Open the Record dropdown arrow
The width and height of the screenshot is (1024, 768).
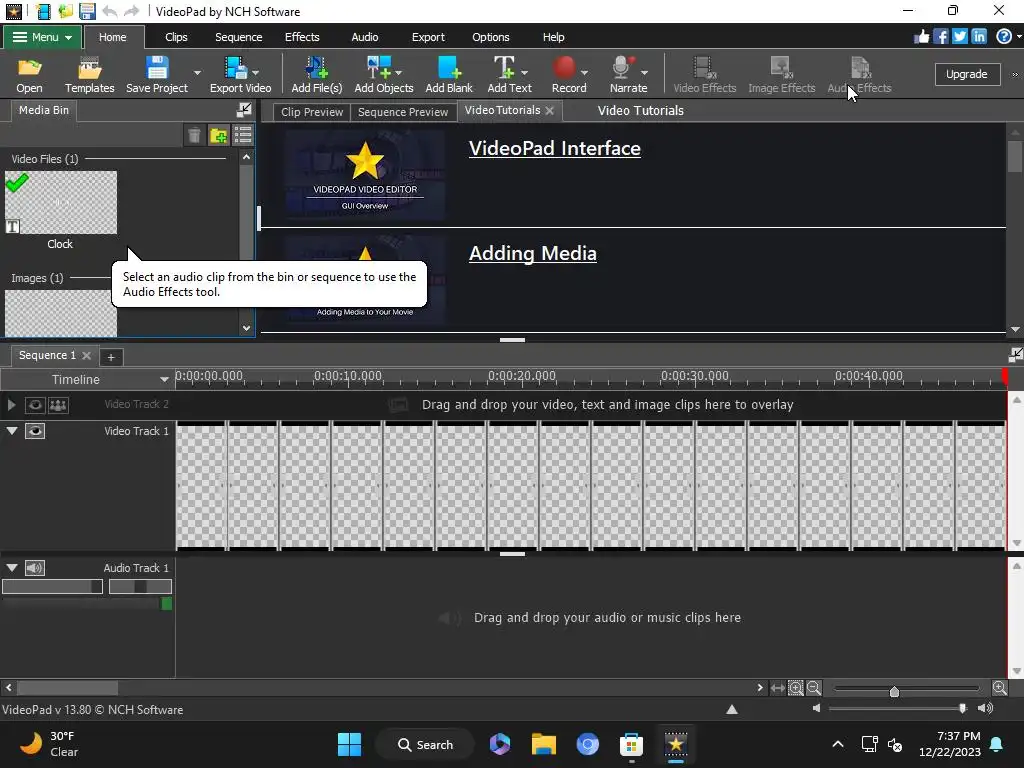(x=584, y=72)
